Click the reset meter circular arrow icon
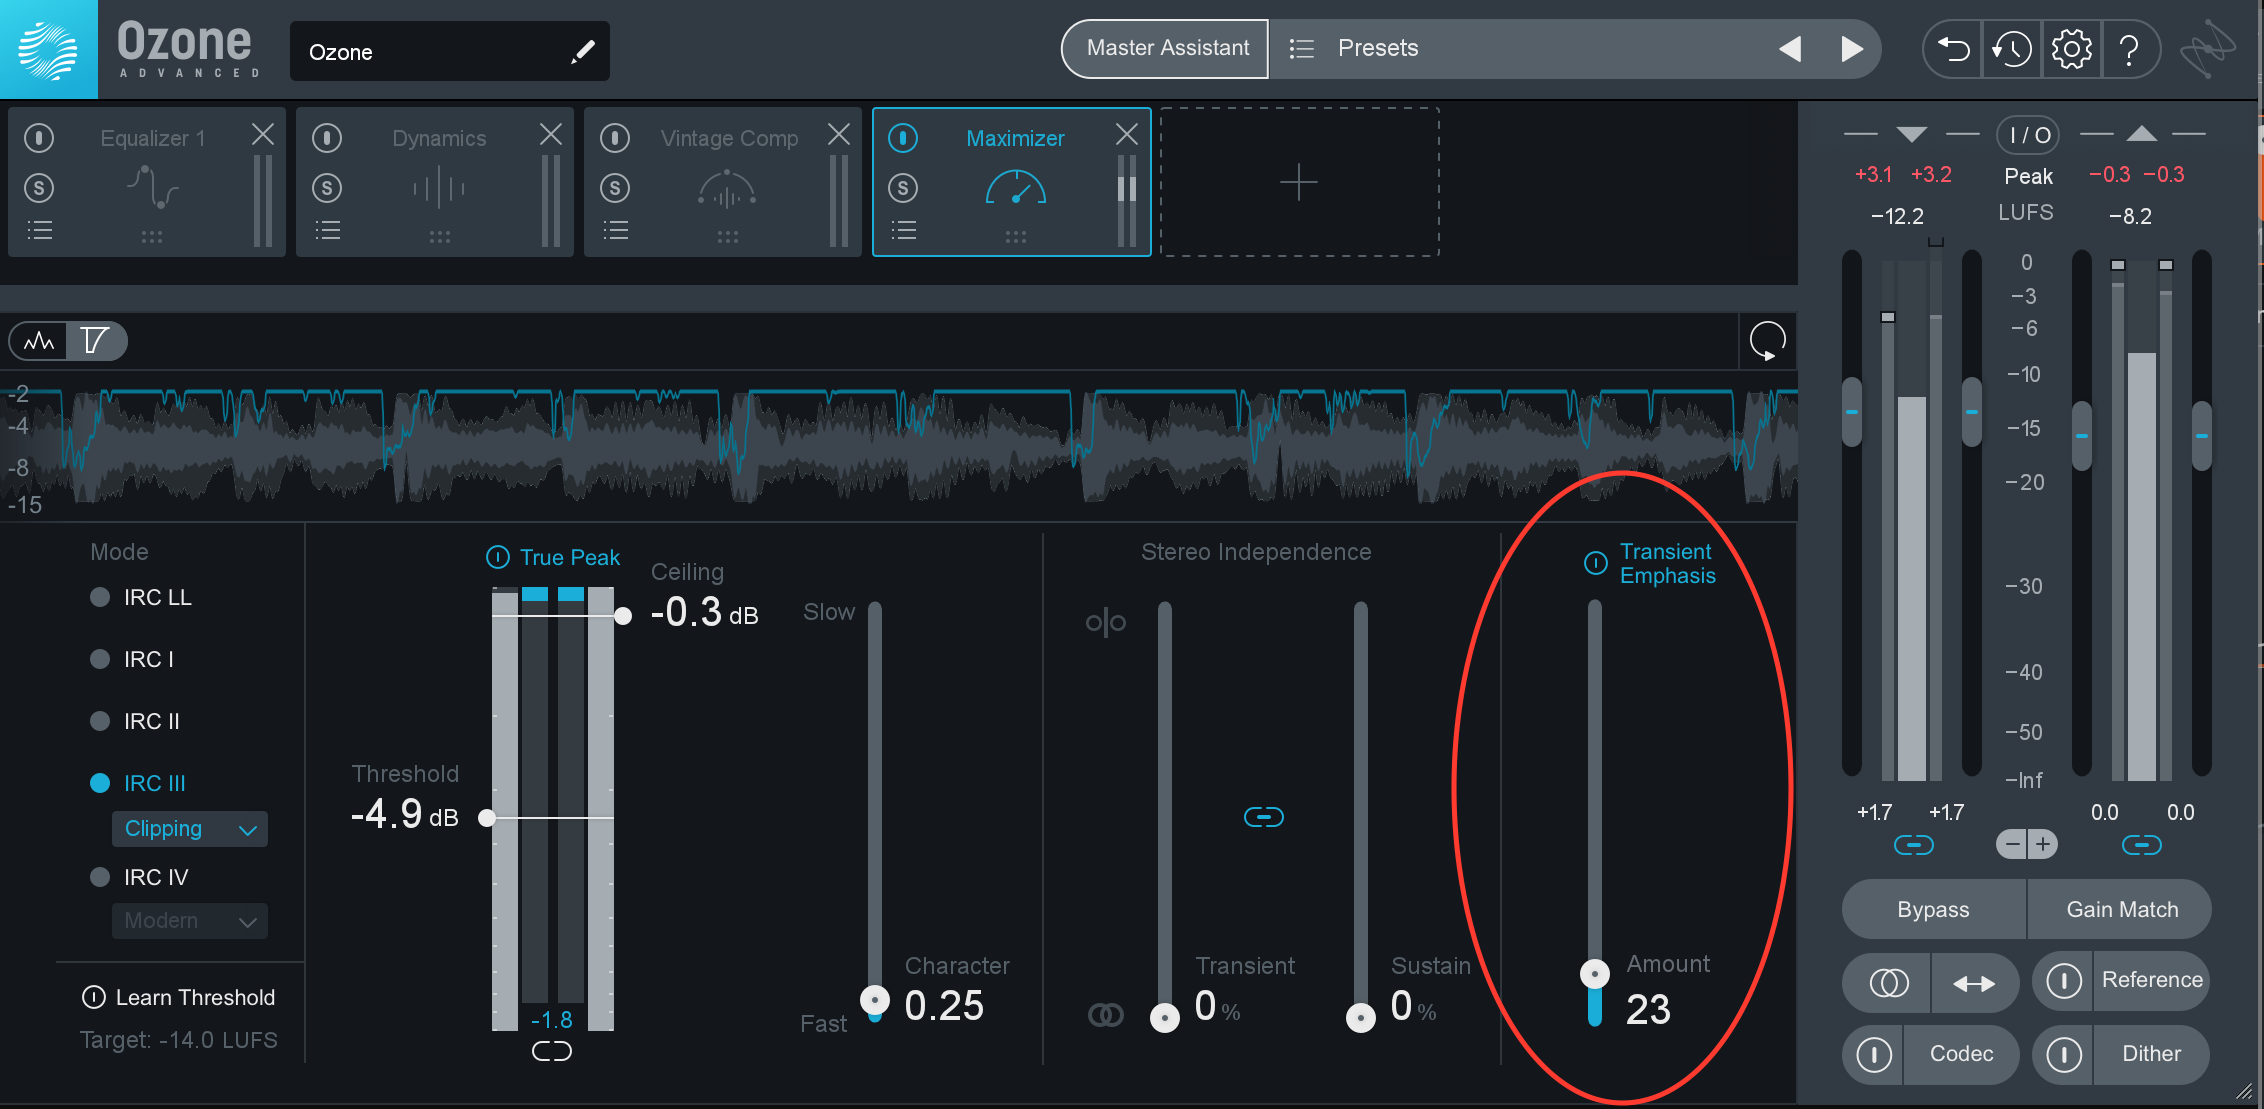 pyautogui.click(x=1768, y=341)
